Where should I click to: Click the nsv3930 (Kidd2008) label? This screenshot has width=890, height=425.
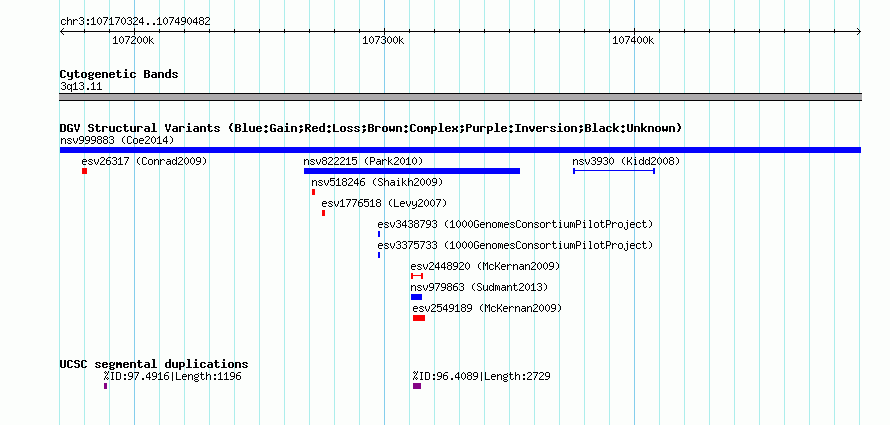click(626, 161)
